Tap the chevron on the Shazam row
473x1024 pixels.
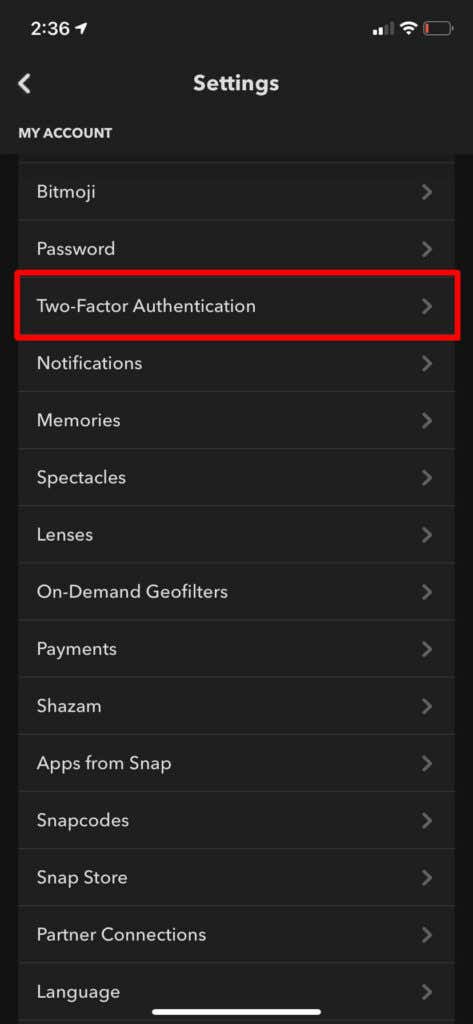tap(427, 706)
